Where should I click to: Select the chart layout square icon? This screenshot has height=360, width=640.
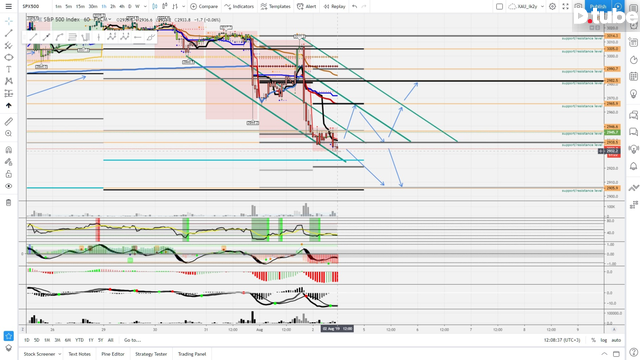[x=499, y=7]
